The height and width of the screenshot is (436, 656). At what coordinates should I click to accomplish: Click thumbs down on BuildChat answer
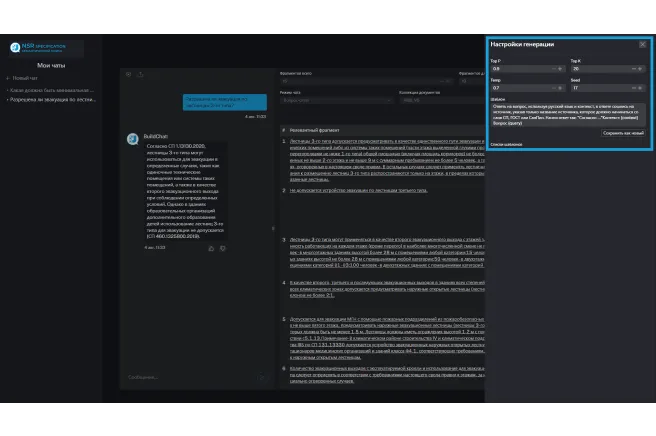[x=222, y=247]
